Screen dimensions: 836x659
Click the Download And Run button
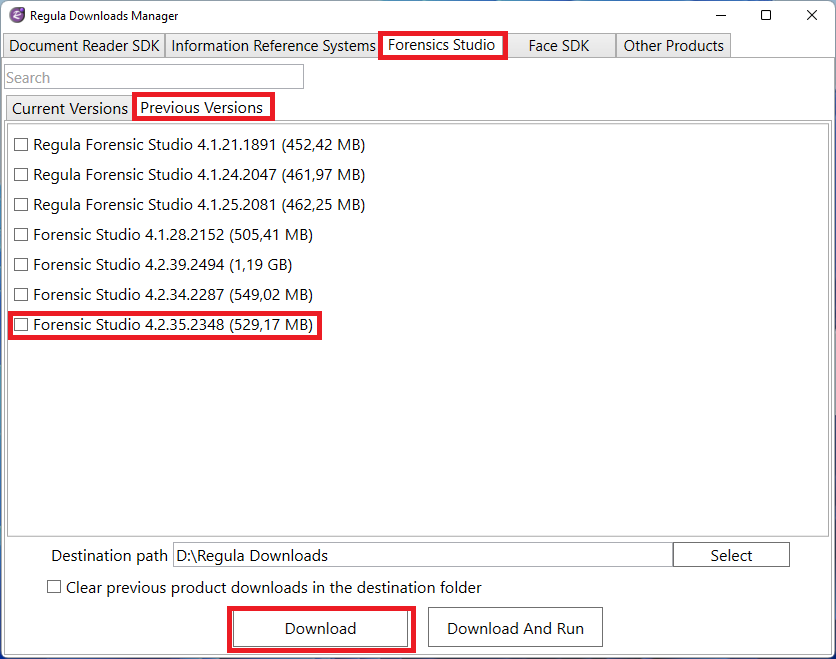(x=515, y=628)
